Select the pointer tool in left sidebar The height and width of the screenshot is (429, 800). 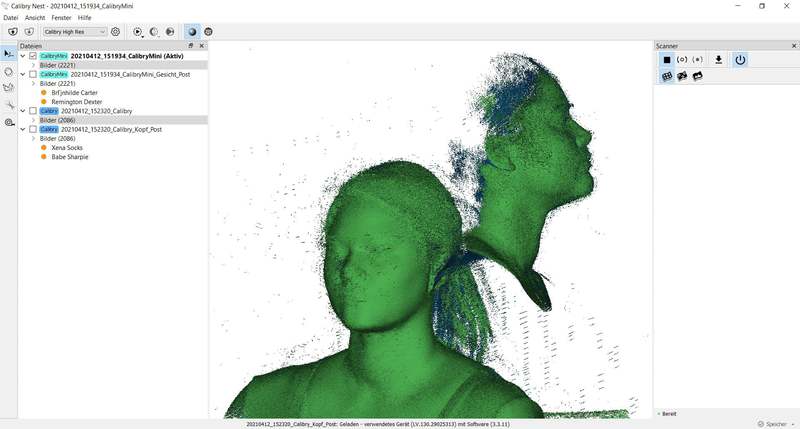pos(9,52)
